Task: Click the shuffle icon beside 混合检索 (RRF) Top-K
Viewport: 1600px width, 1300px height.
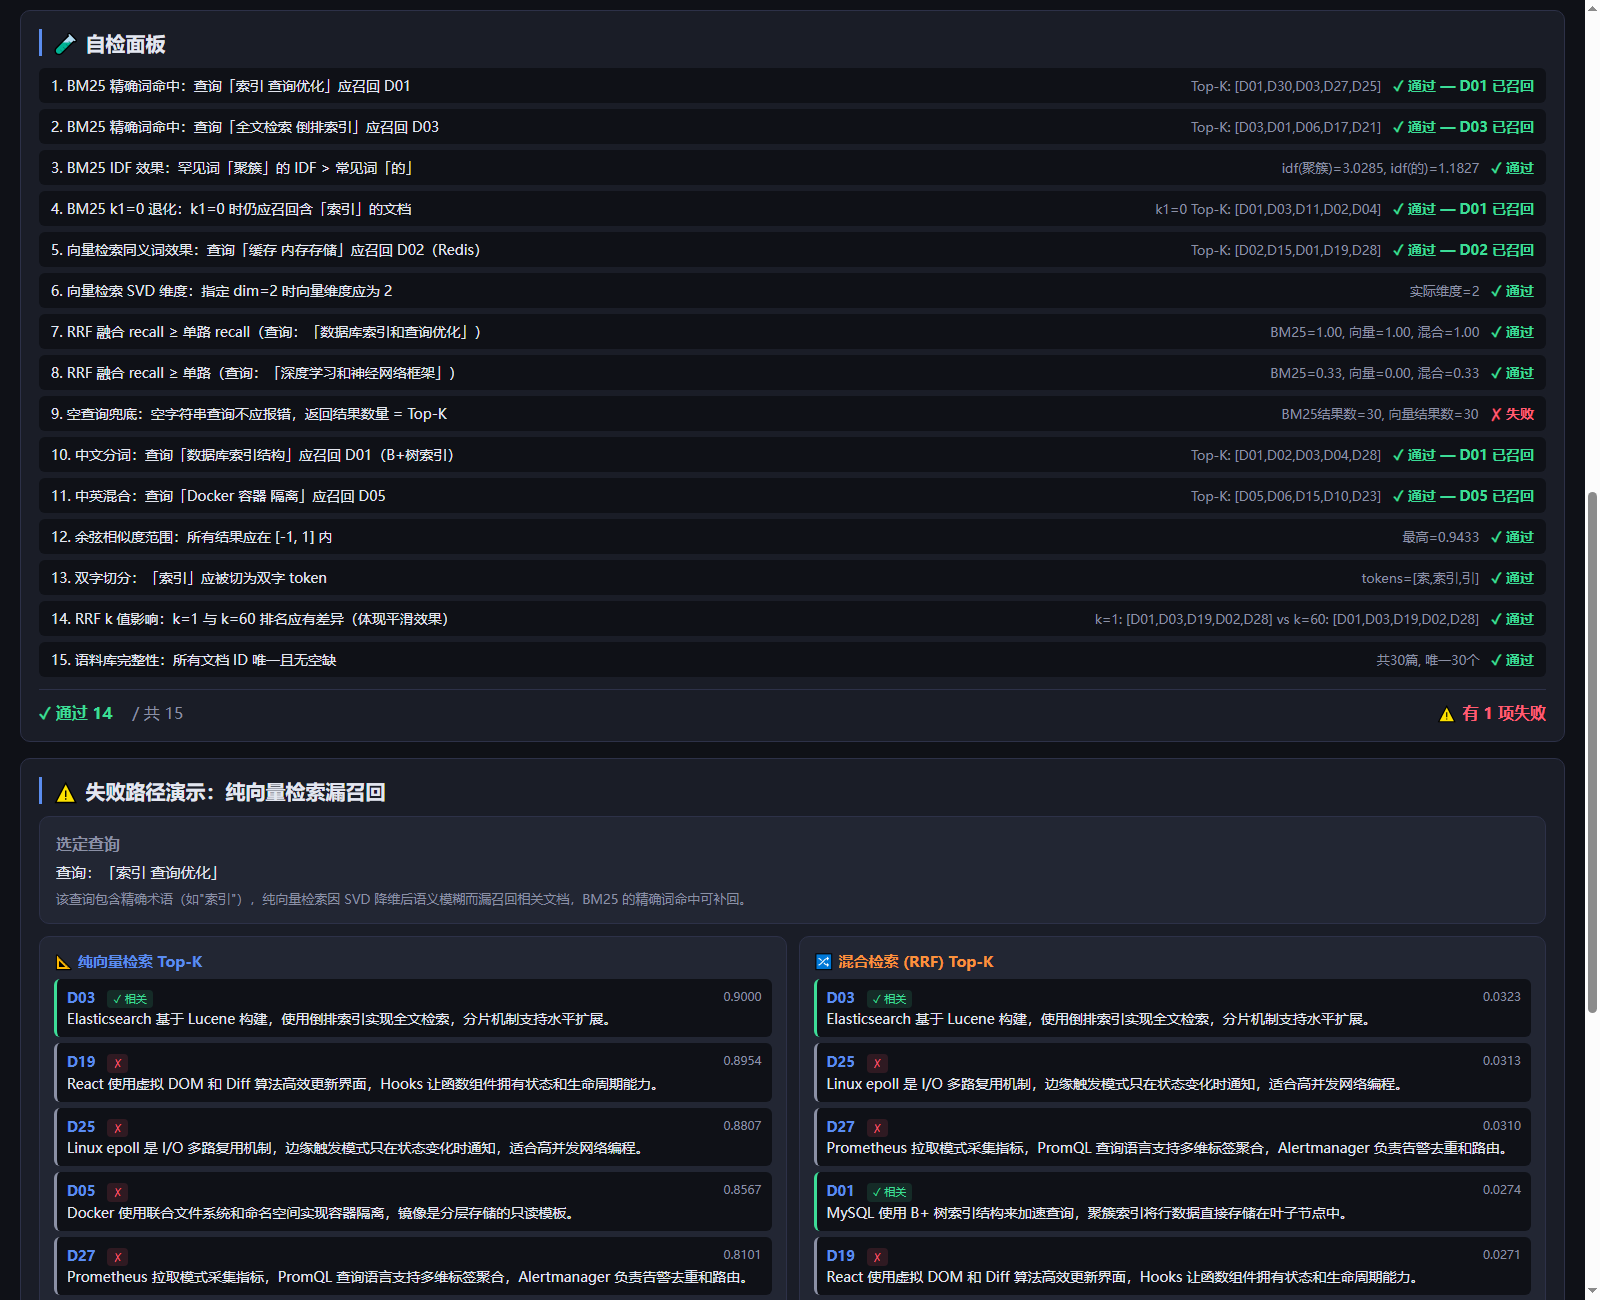Action: click(823, 962)
